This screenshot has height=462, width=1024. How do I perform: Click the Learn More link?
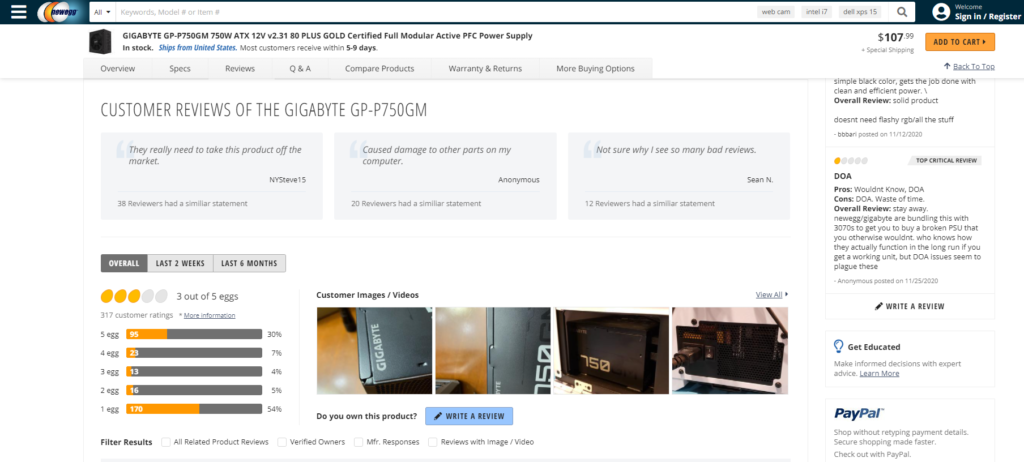[879, 374]
